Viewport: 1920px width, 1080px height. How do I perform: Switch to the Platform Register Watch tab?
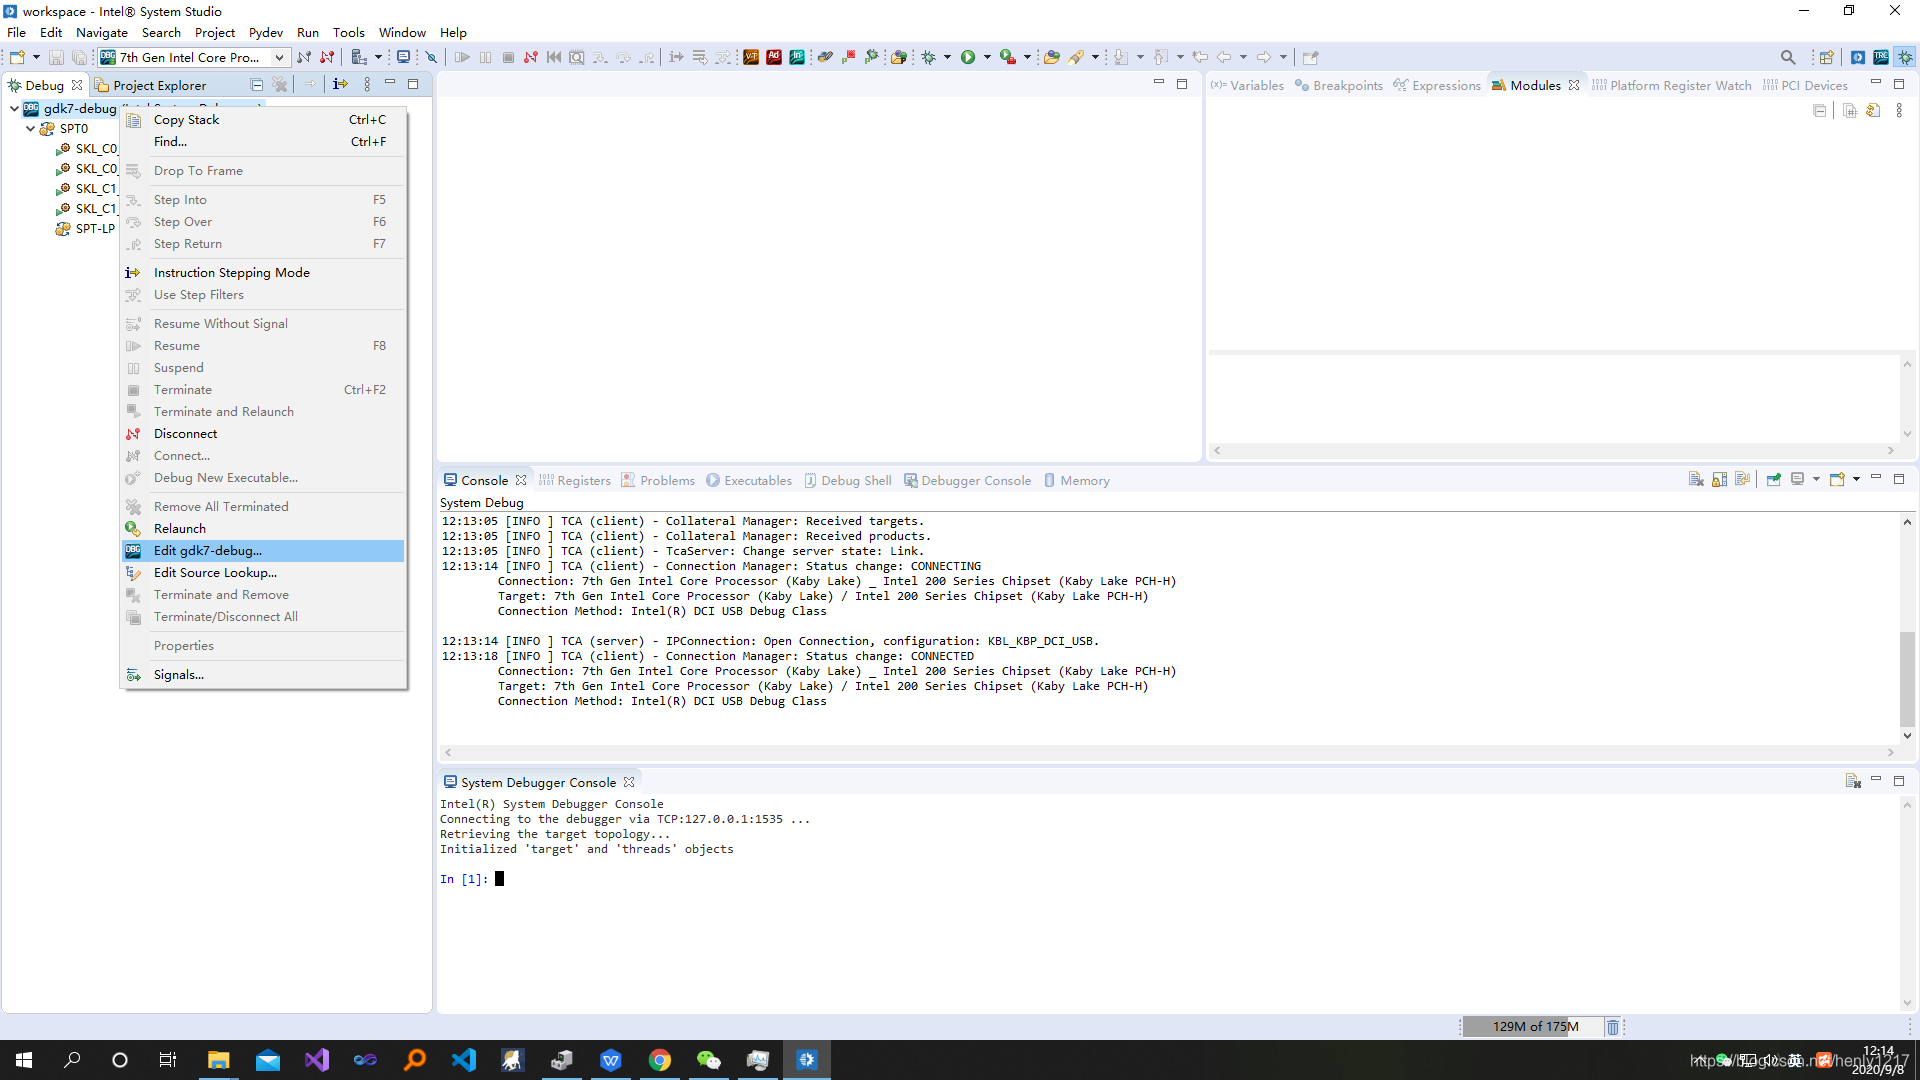[x=1671, y=85]
